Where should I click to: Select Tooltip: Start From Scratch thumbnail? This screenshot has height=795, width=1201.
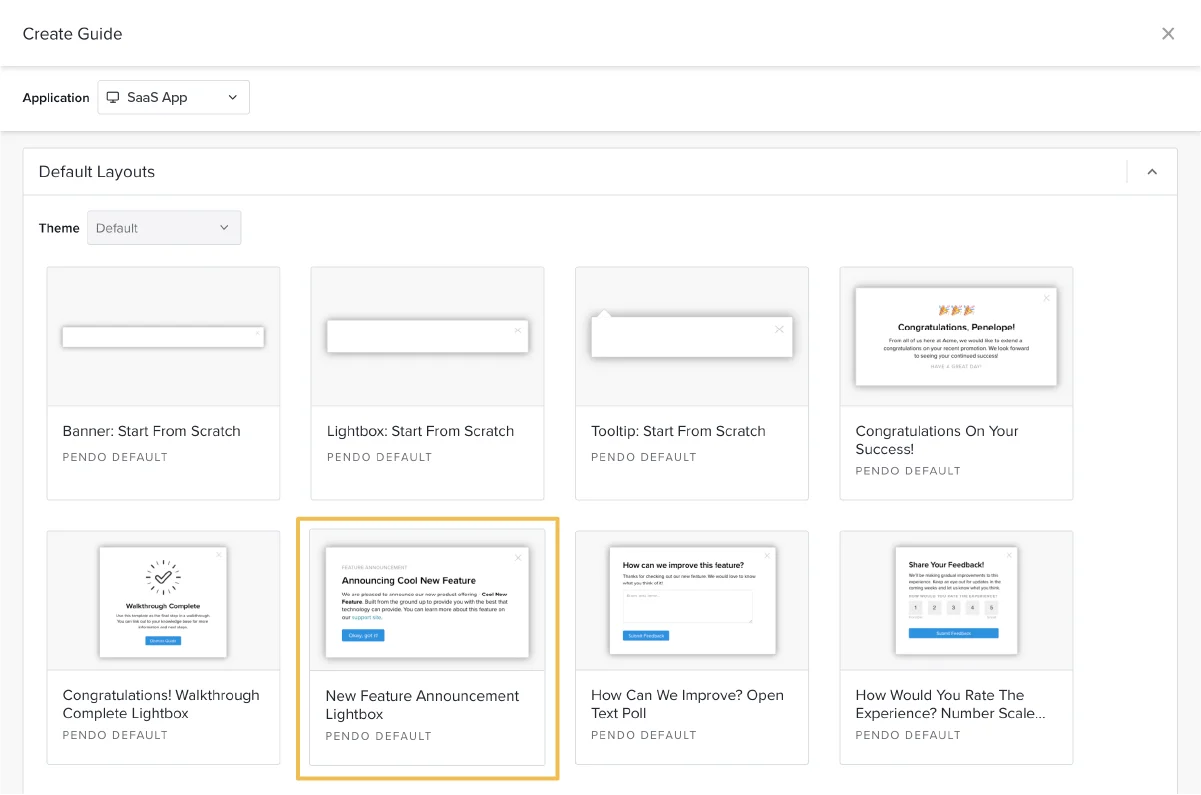click(691, 337)
